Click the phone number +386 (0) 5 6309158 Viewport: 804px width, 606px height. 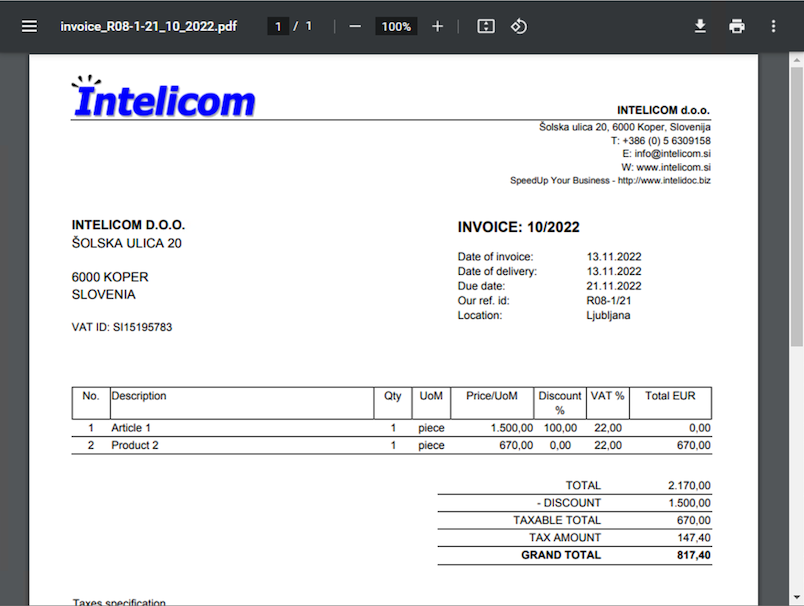[x=667, y=140]
